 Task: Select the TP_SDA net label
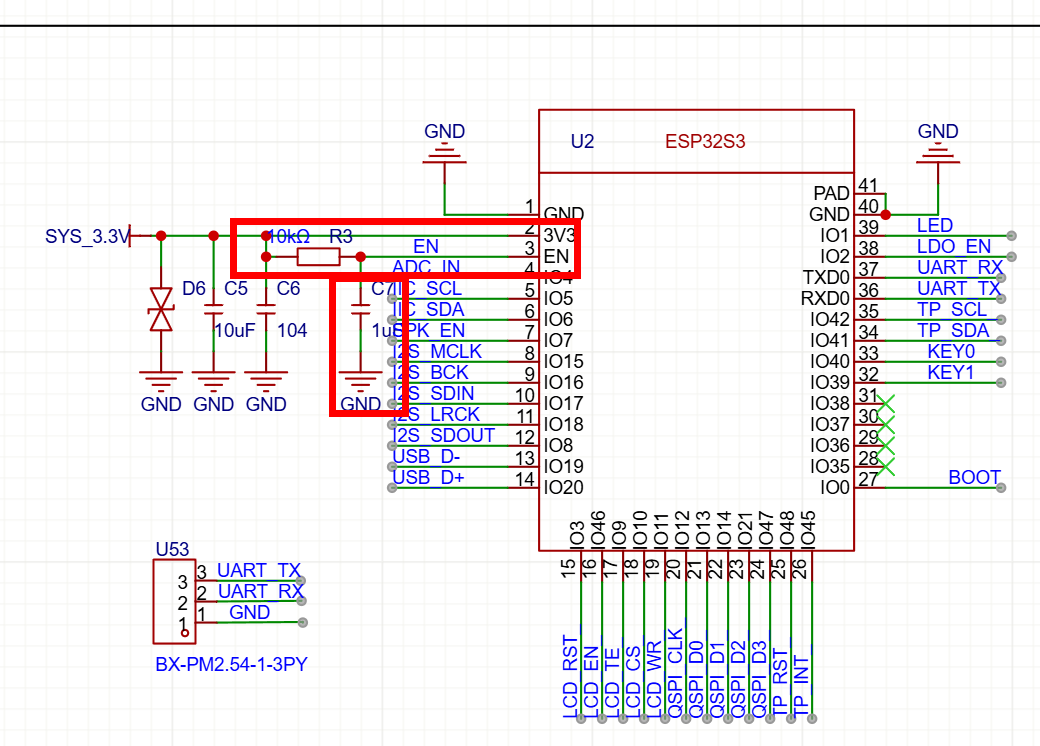(x=953, y=330)
